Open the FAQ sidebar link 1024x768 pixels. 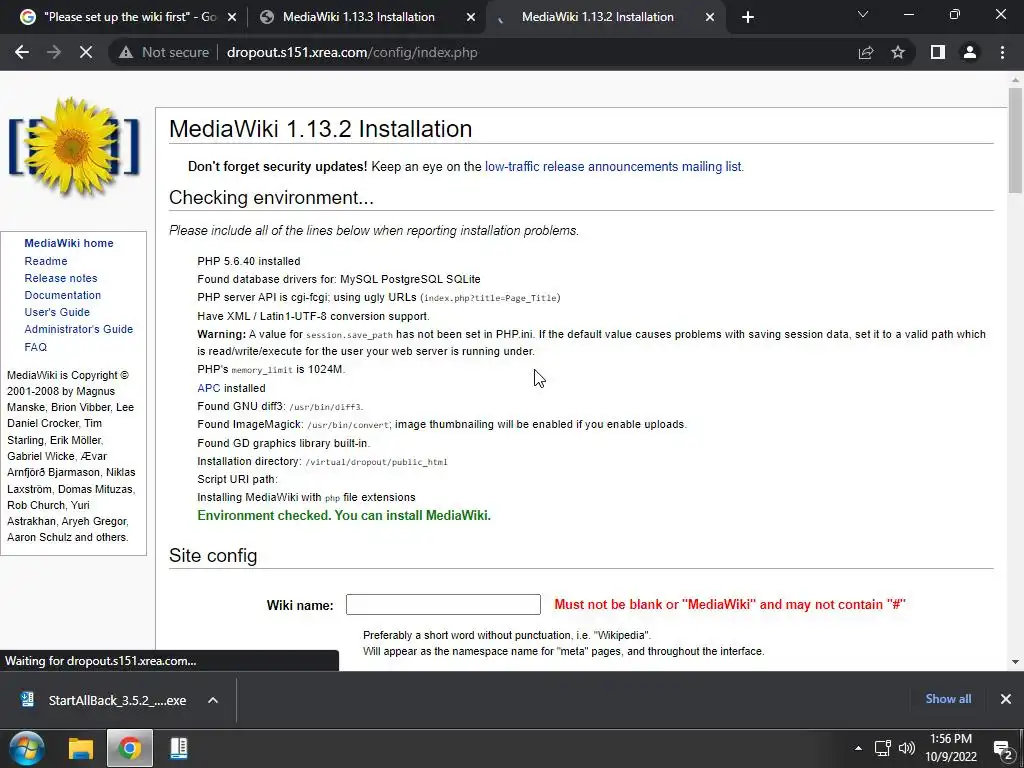click(35, 347)
